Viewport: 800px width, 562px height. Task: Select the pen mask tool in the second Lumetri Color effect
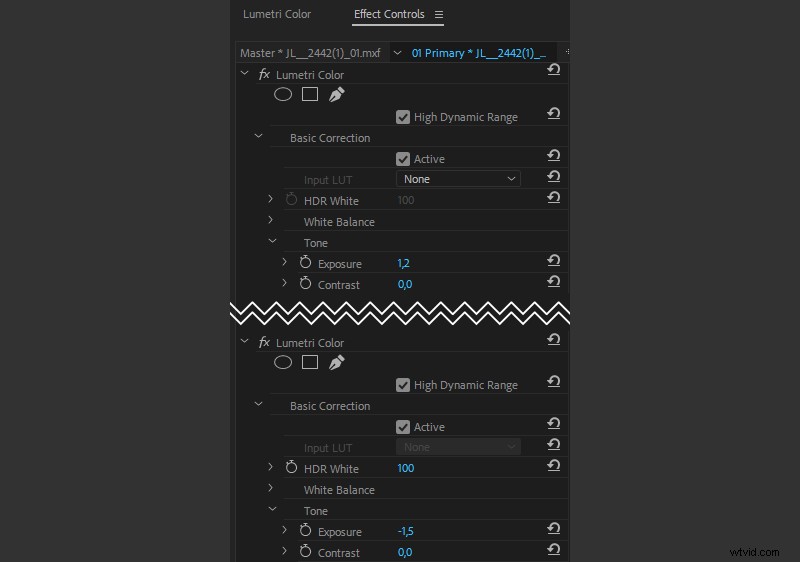(x=336, y=363)
